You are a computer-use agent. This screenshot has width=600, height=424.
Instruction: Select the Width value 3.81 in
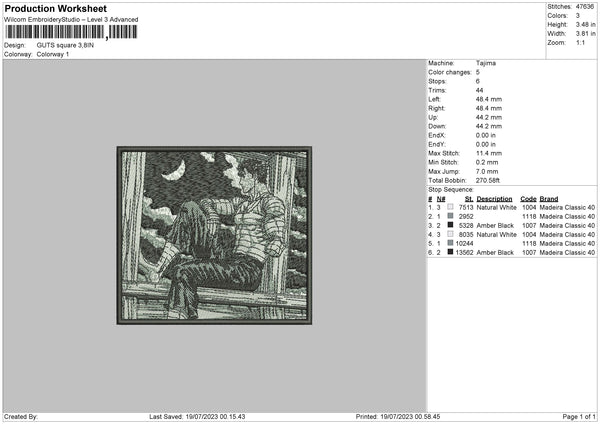point(585,34)
